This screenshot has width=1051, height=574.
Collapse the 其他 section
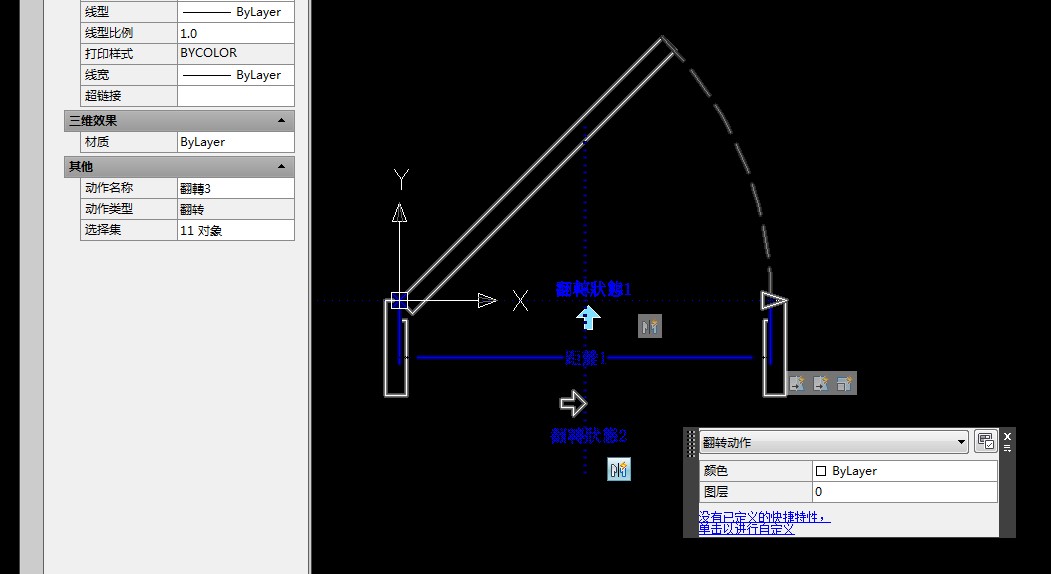click(282, 166)
